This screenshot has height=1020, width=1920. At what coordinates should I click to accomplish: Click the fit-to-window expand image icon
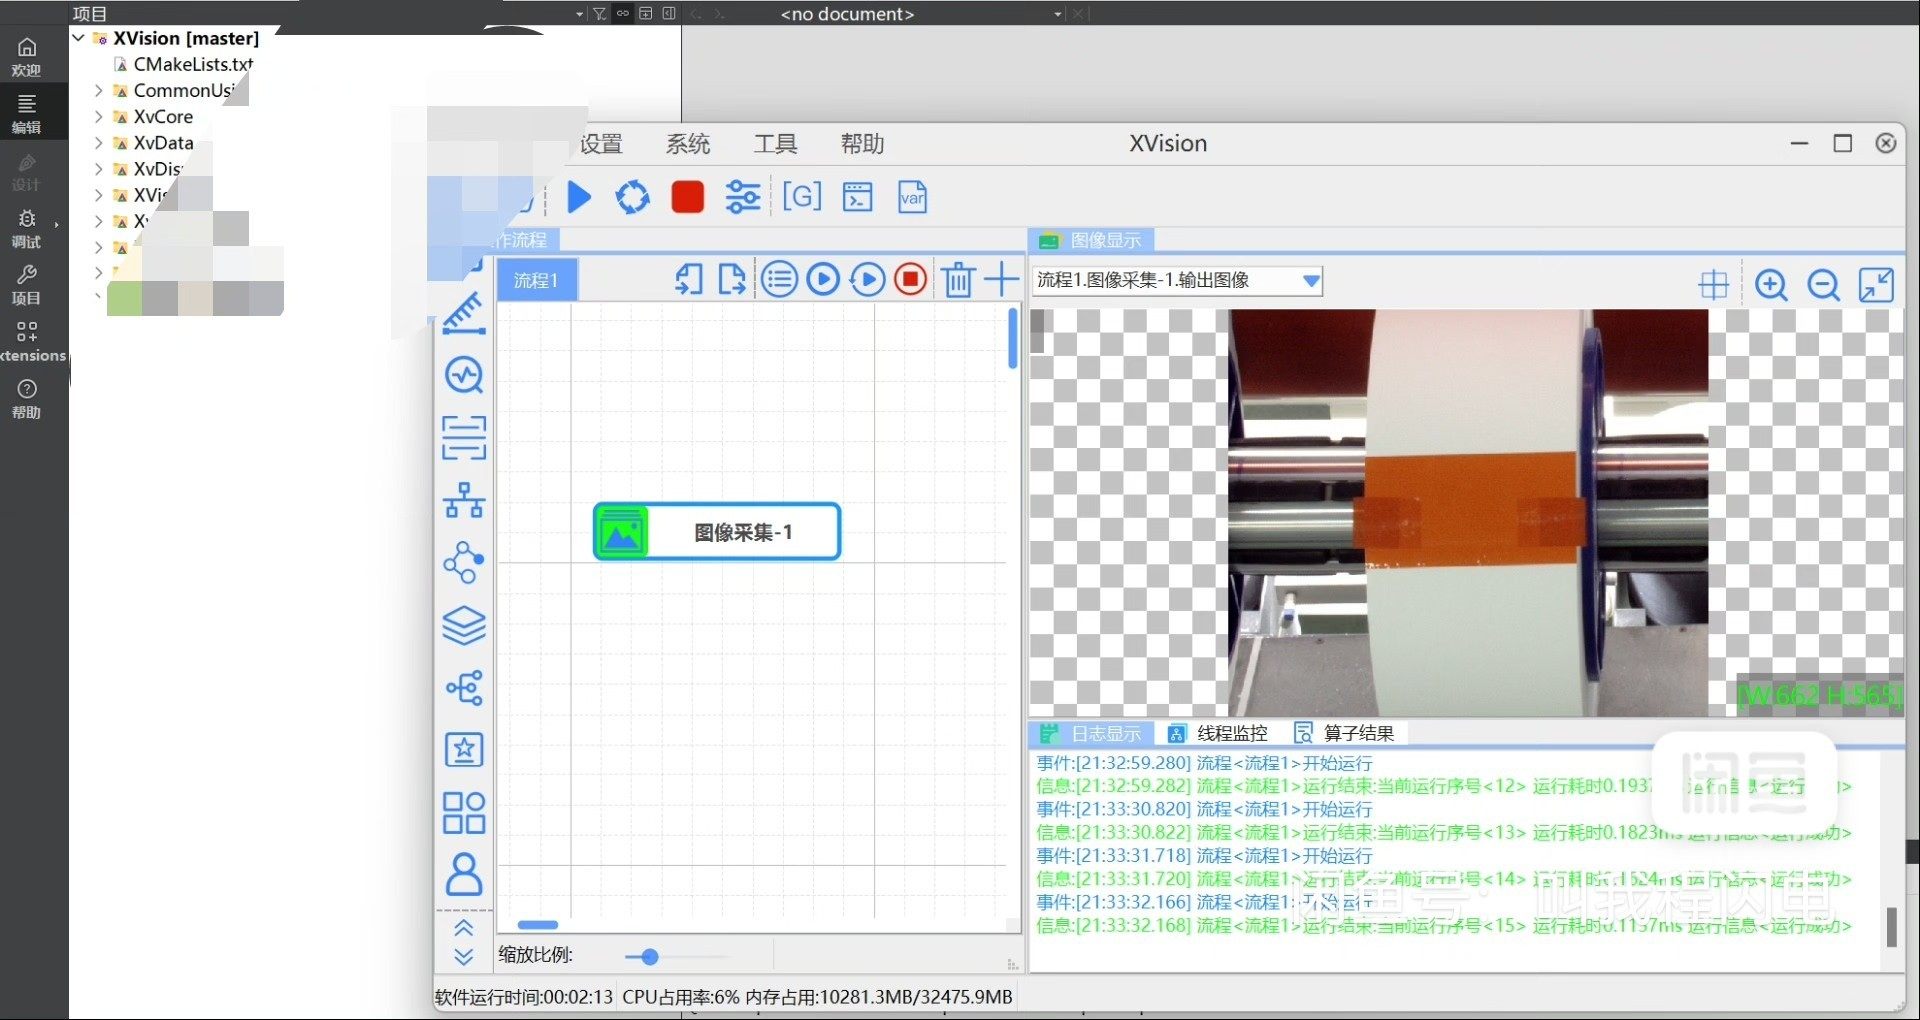(1875, 285)
